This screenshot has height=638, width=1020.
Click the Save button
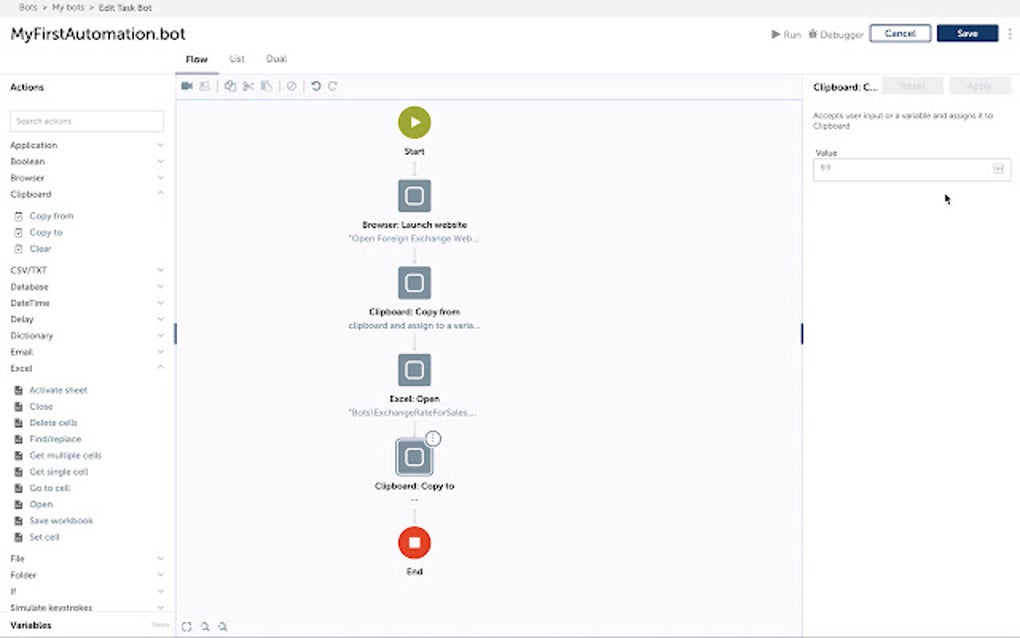(966, 32)
